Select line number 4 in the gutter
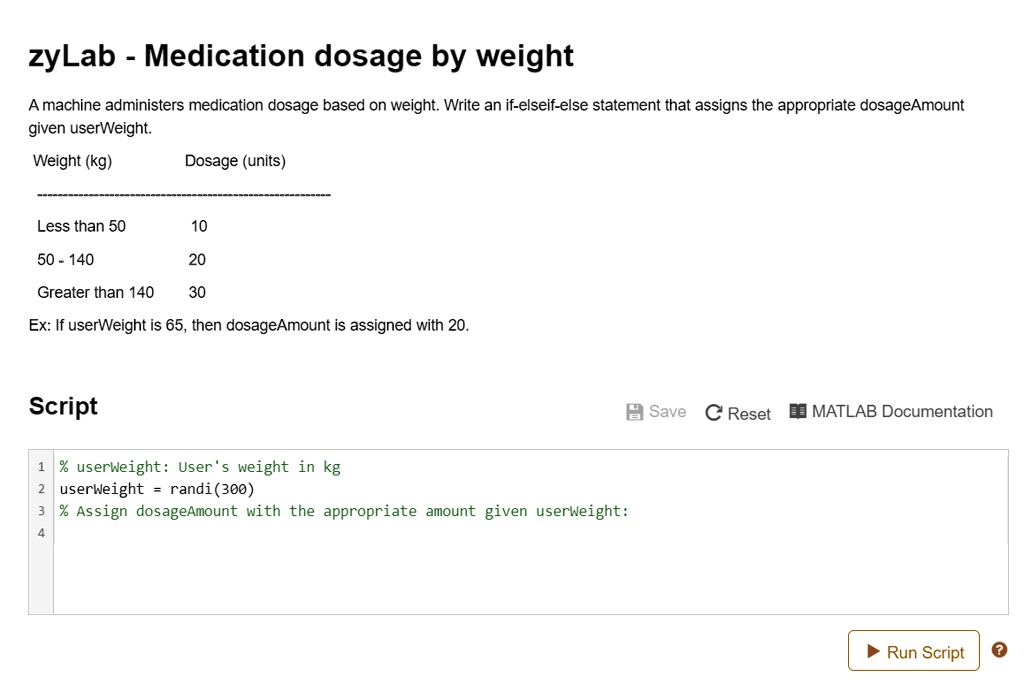 click(41, 533)
